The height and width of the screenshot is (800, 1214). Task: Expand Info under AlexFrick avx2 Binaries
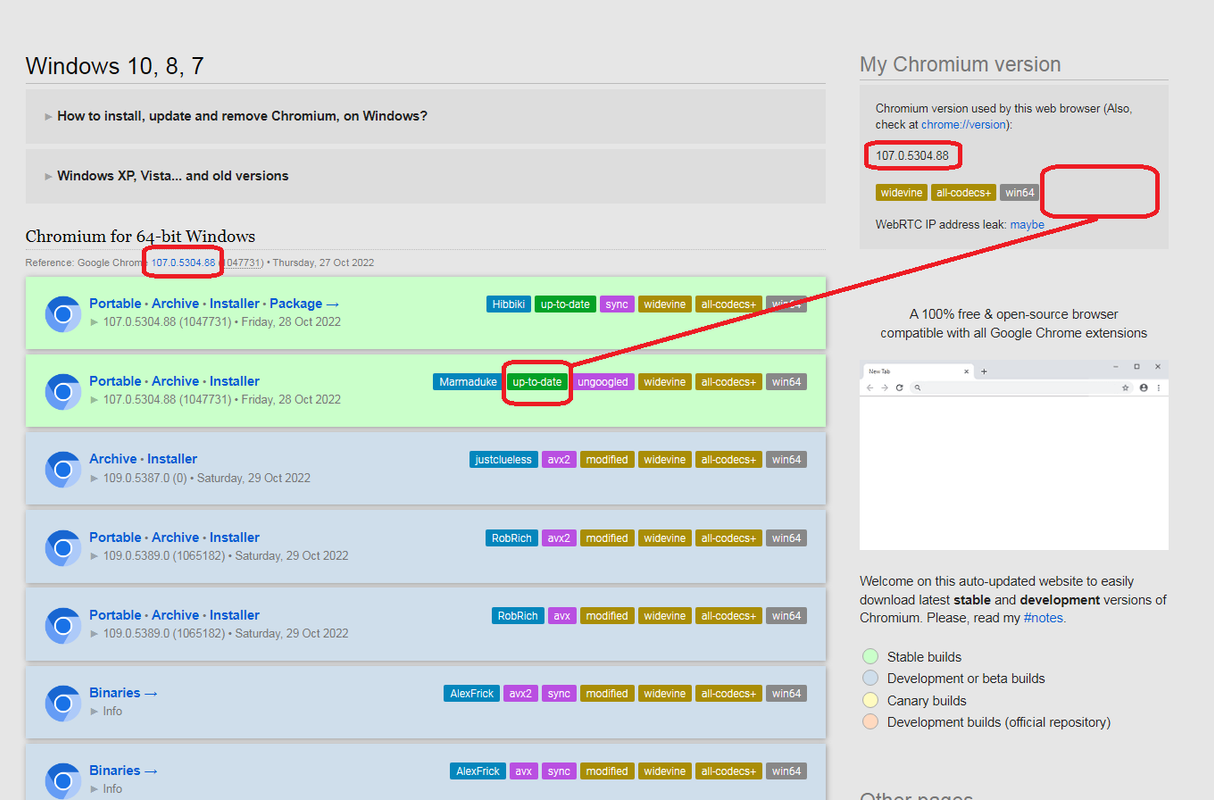(106, 712)
